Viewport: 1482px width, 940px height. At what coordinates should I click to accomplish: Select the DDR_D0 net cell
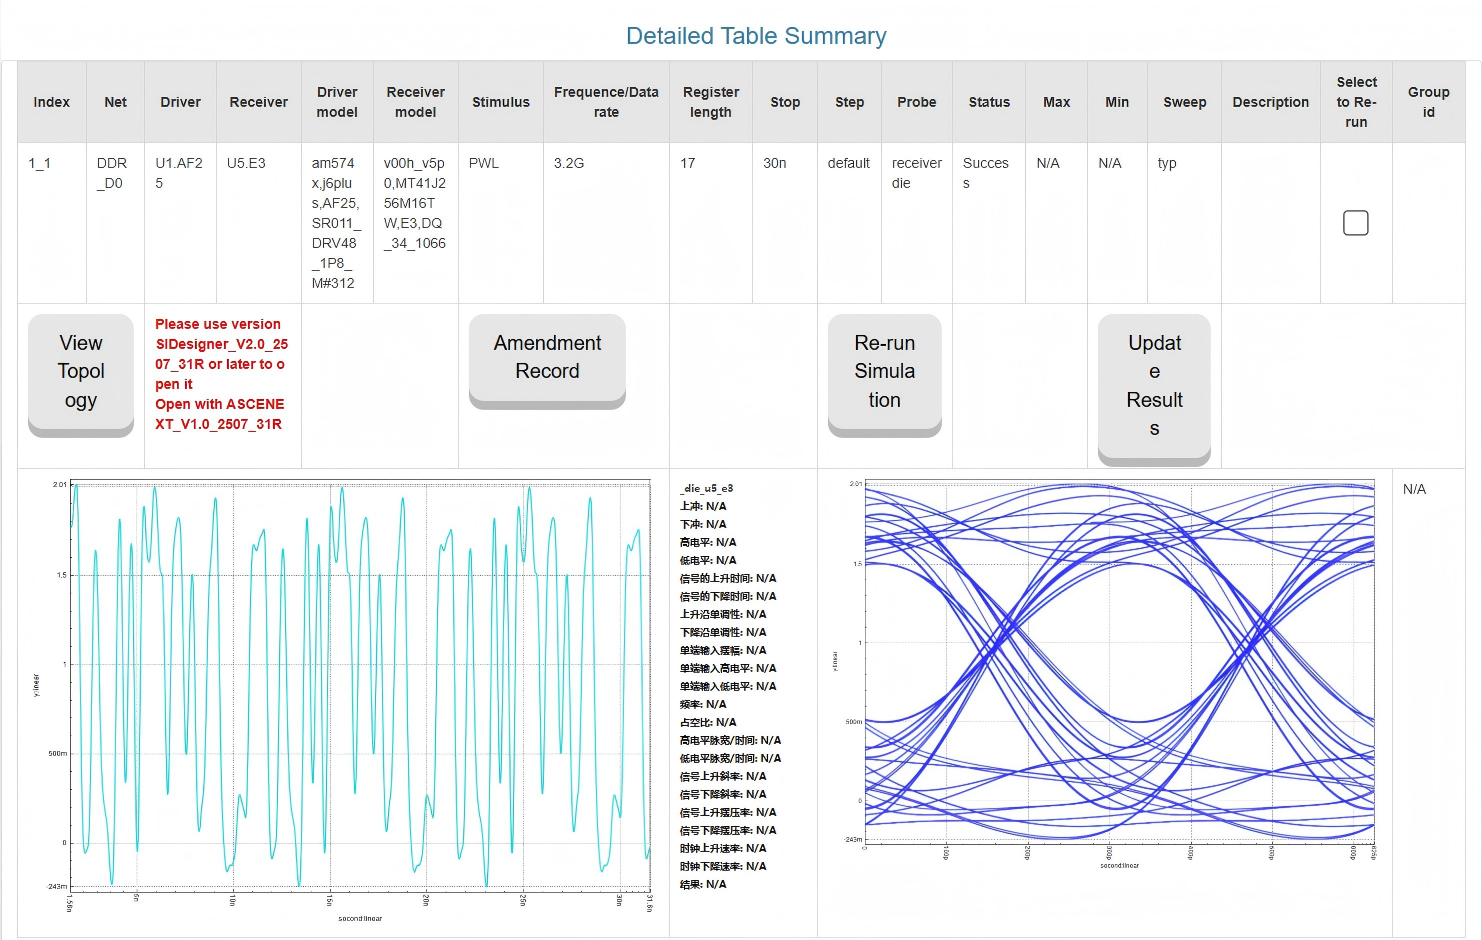tap(112, 173)
